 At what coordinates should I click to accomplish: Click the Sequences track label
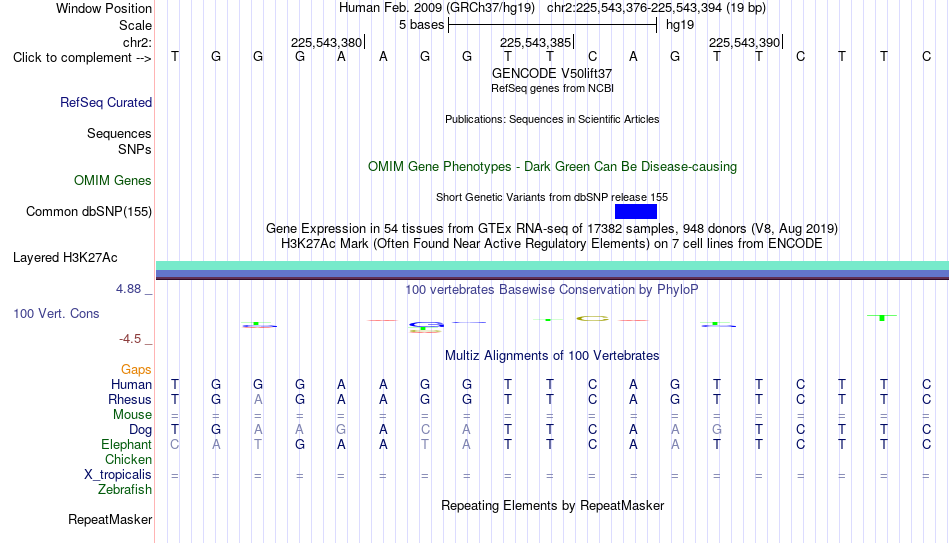(x=119, y=133)
